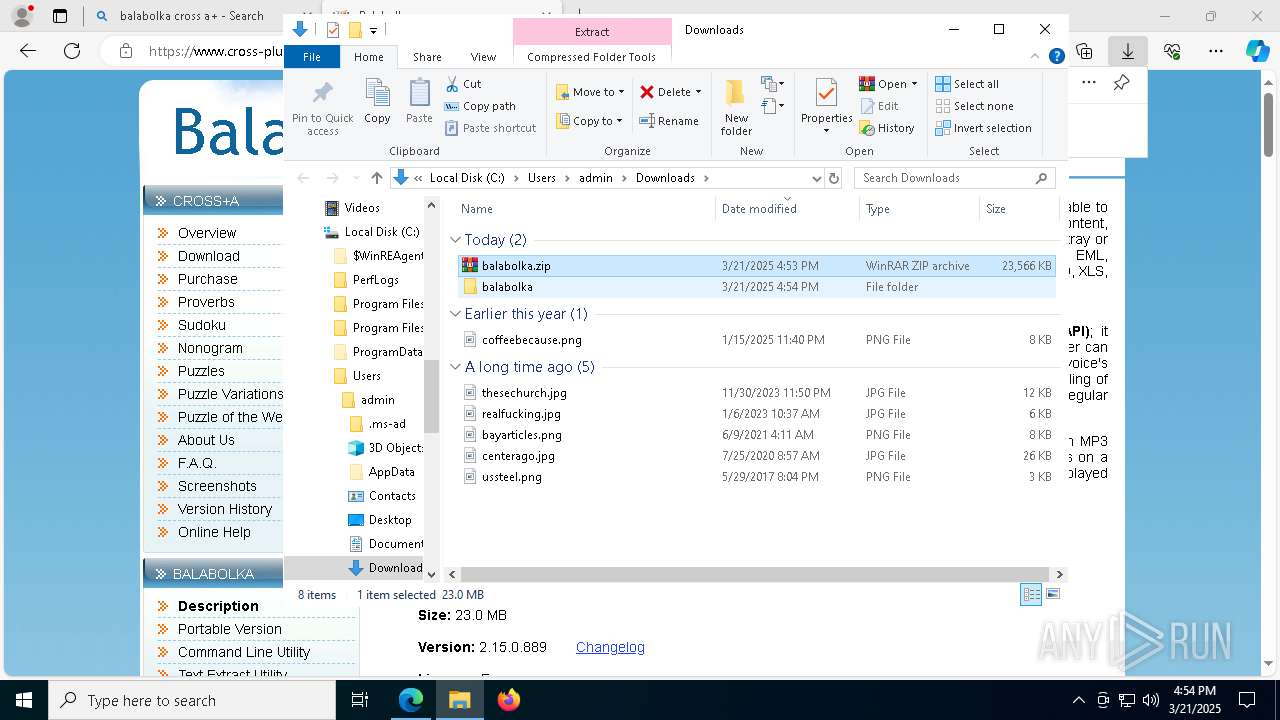Click Select all in ribbon
The image size is (1280, 720).
point(967,84)
